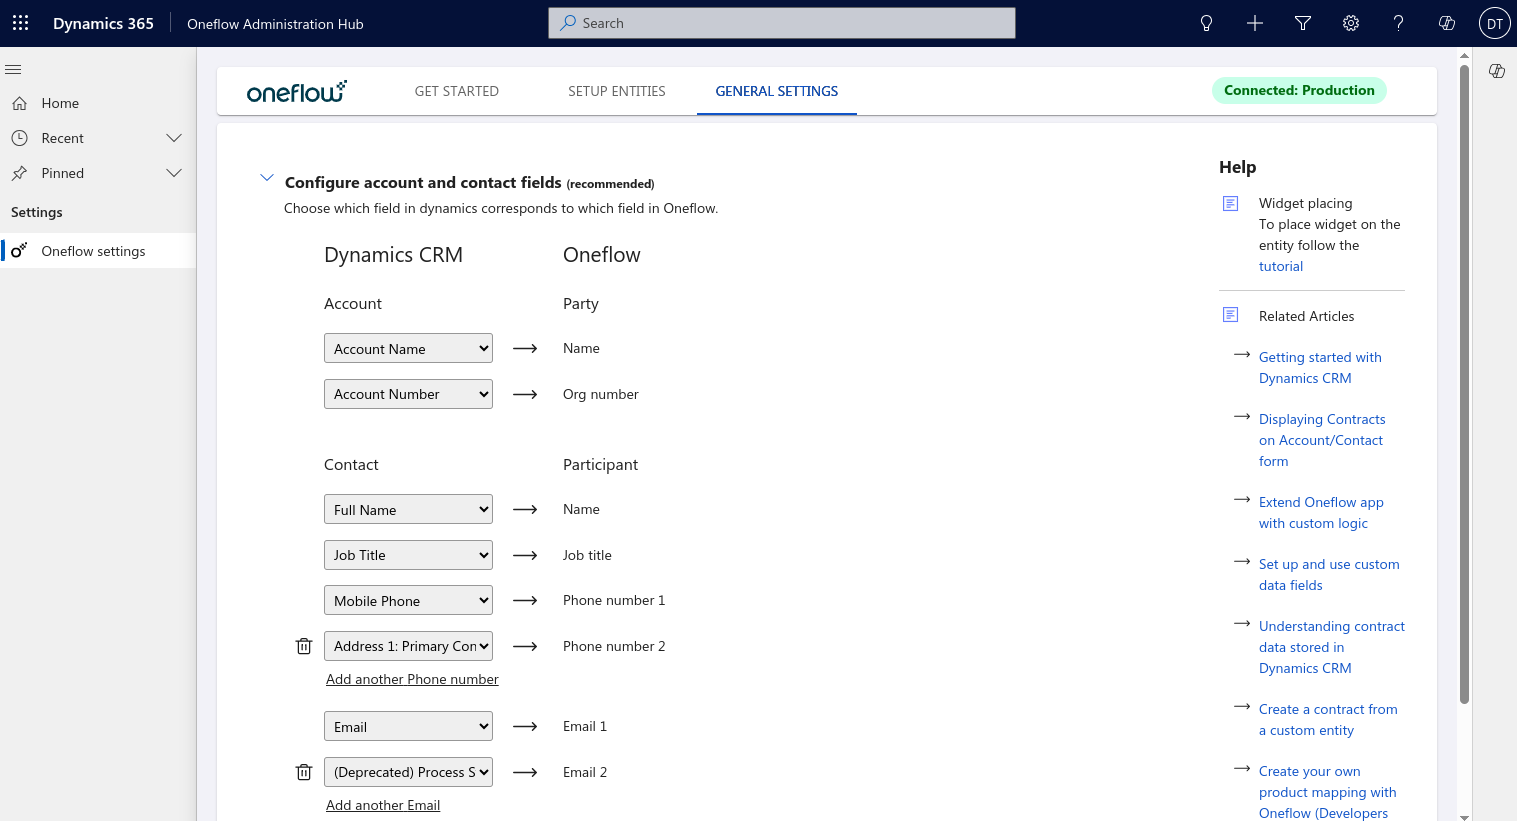Open the Email field dropdown

[x=408, y=726]
